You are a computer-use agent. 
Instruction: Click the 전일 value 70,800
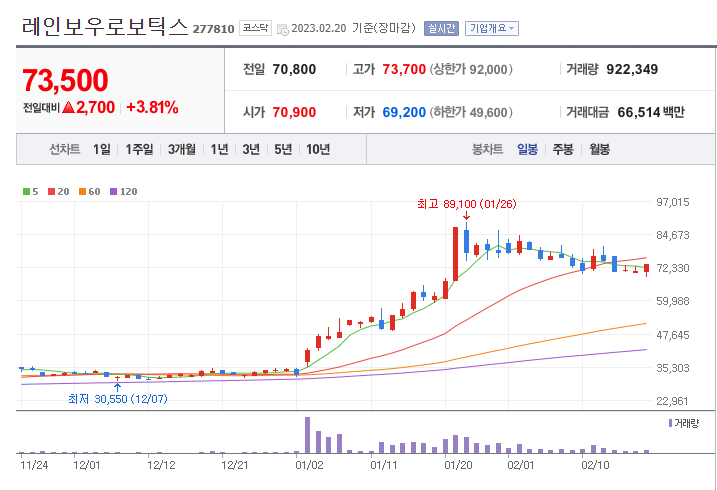(x=294, y=69)
